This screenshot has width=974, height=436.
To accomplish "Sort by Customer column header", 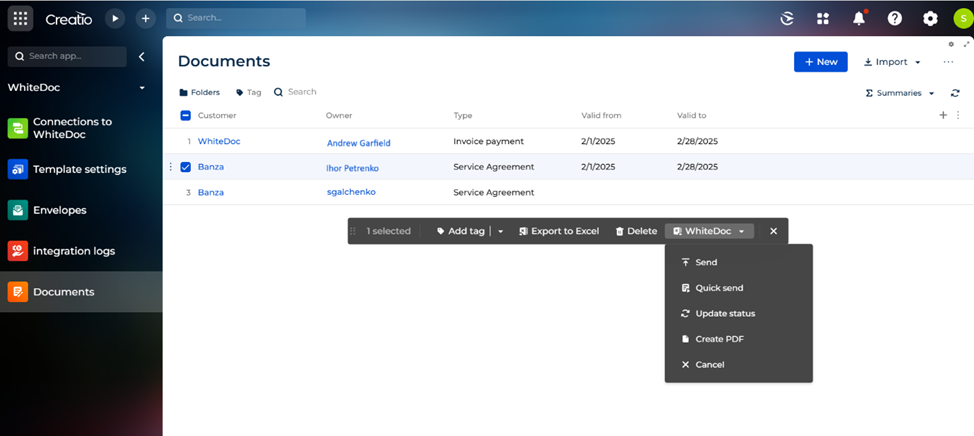I will pos(217,116).
